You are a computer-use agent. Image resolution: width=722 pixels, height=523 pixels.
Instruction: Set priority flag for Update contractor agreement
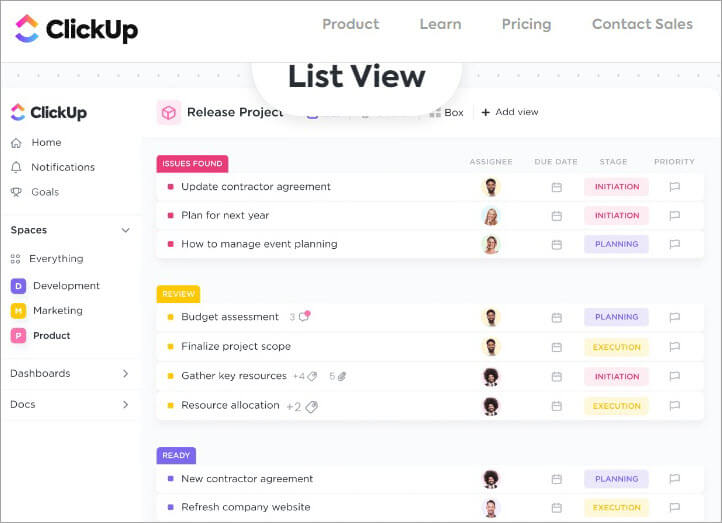point(675,186)
